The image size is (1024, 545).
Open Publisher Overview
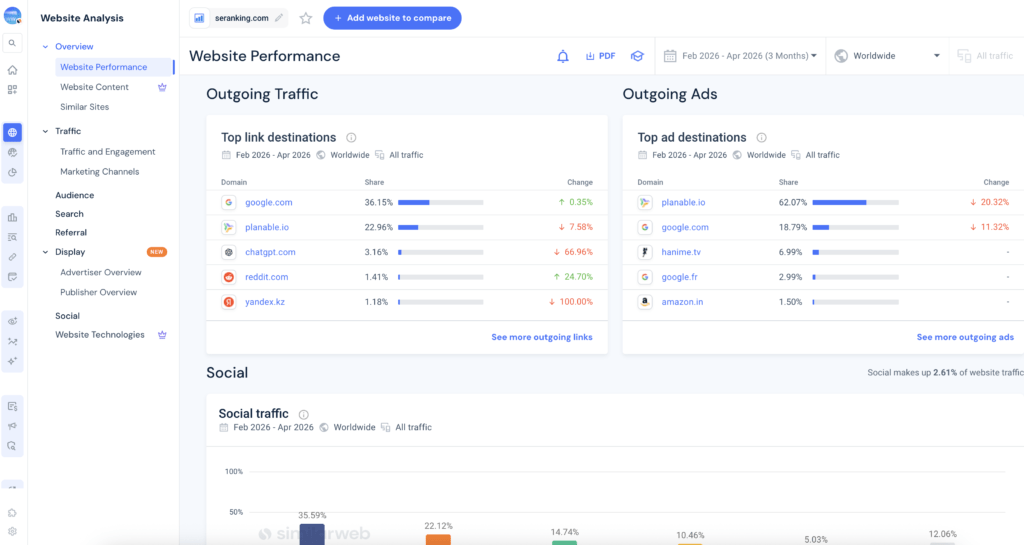point(99,292)
